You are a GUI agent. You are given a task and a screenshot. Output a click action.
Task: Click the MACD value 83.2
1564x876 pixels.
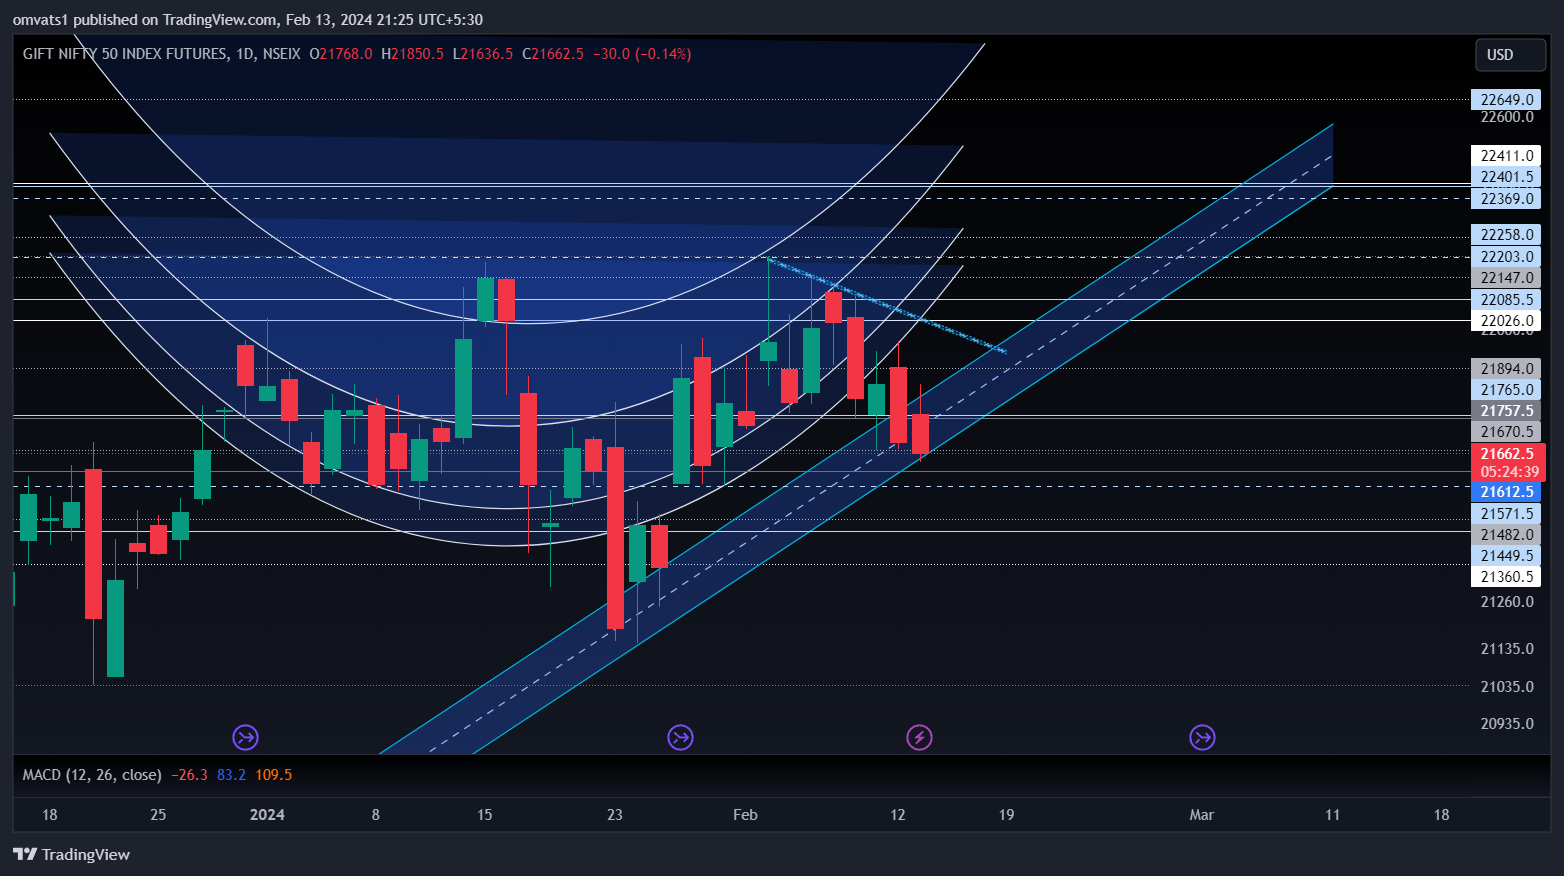tap(231, 775)
